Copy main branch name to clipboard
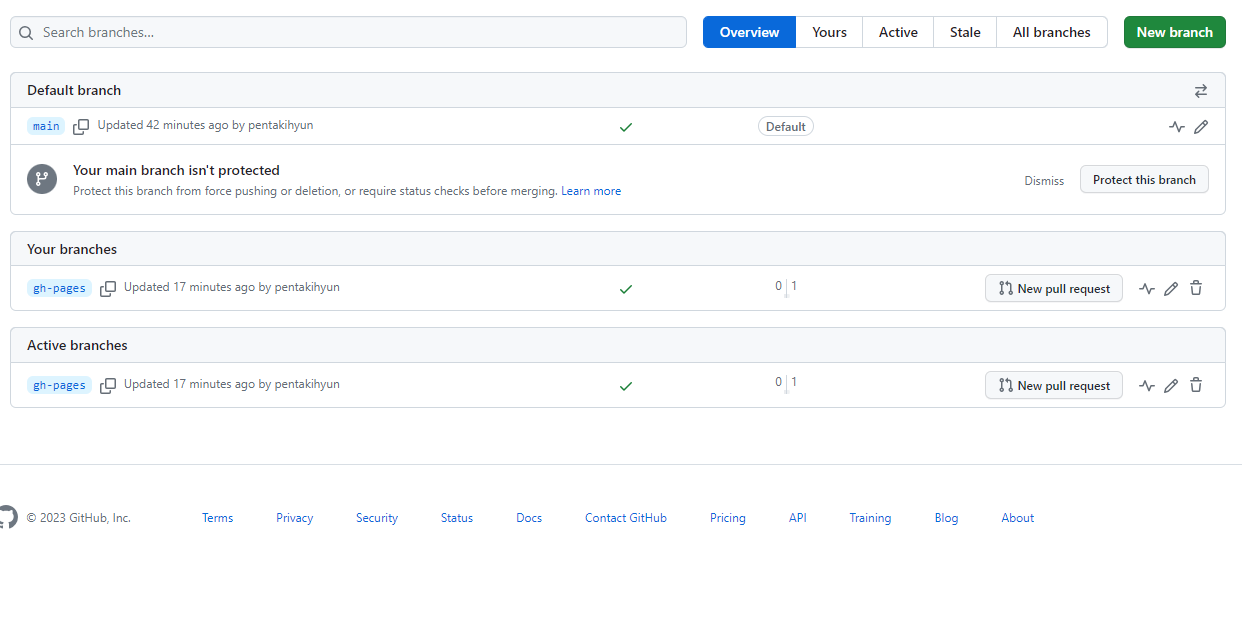 pos(81,127)
